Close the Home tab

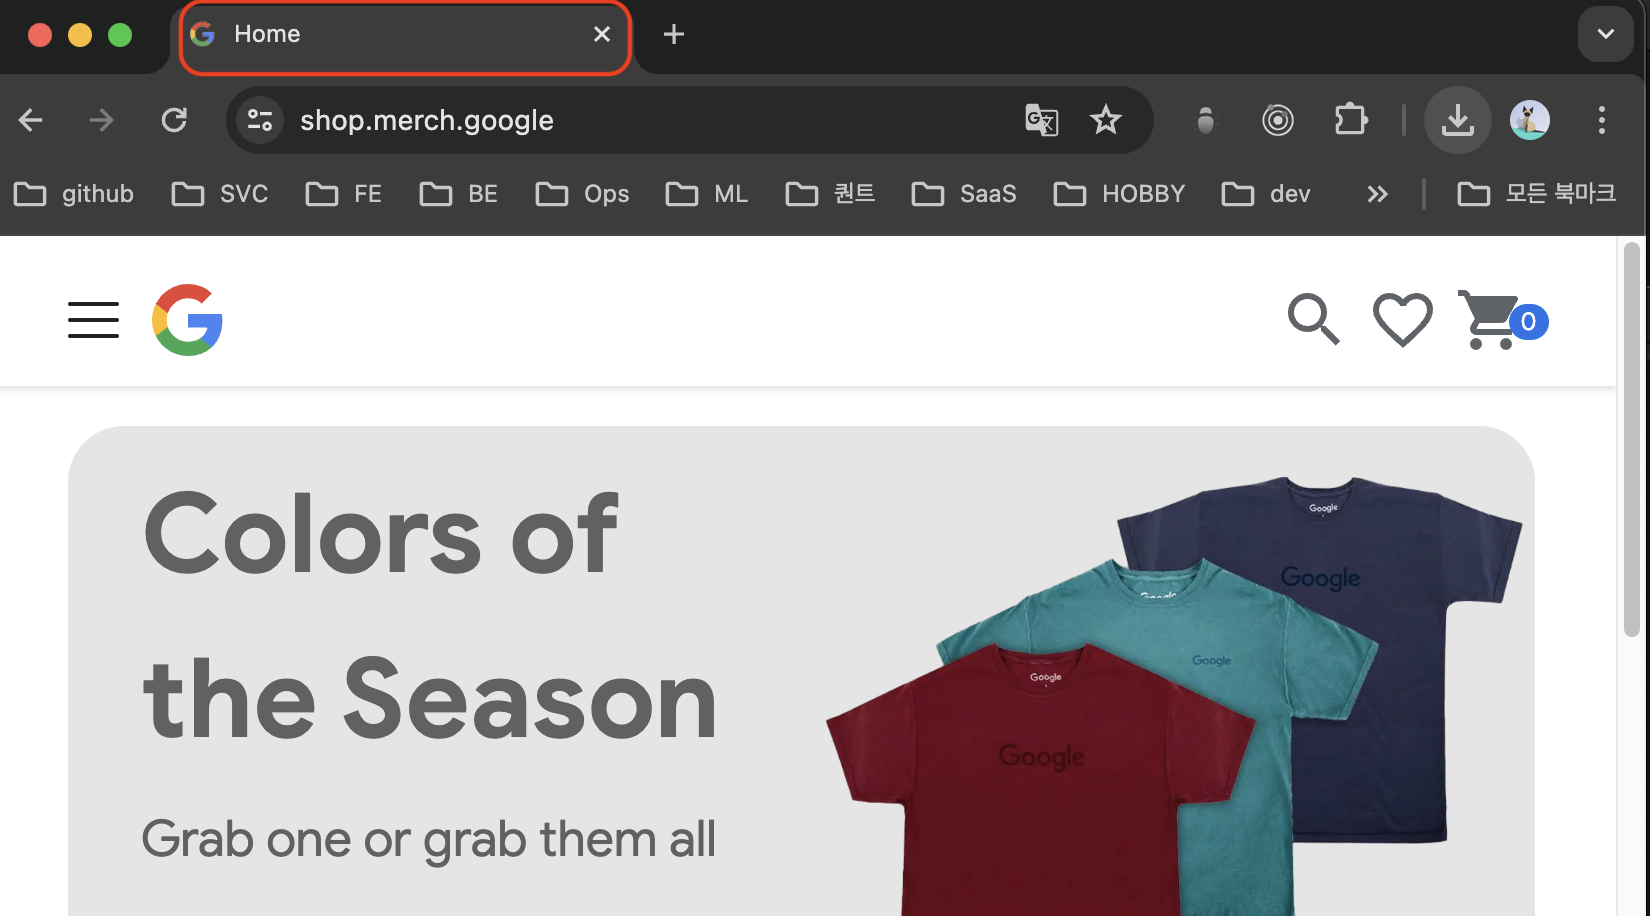coord(602,34)
